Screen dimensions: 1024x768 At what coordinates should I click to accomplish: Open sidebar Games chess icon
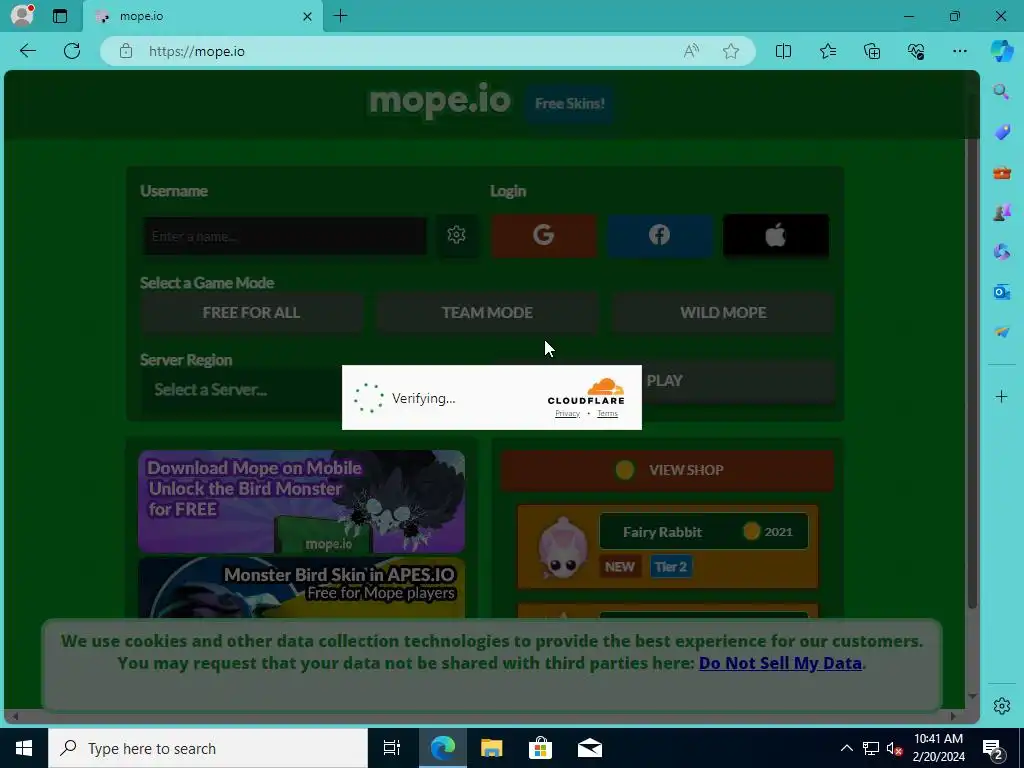[x=1001, y=212]
